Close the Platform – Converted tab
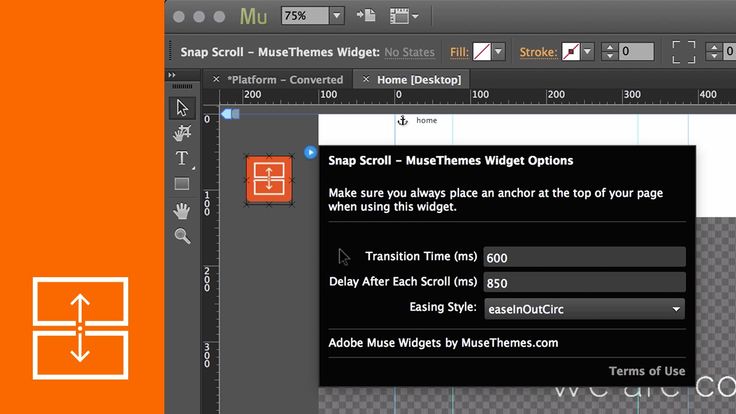This screenshot has width=736, height=414. 216,79
